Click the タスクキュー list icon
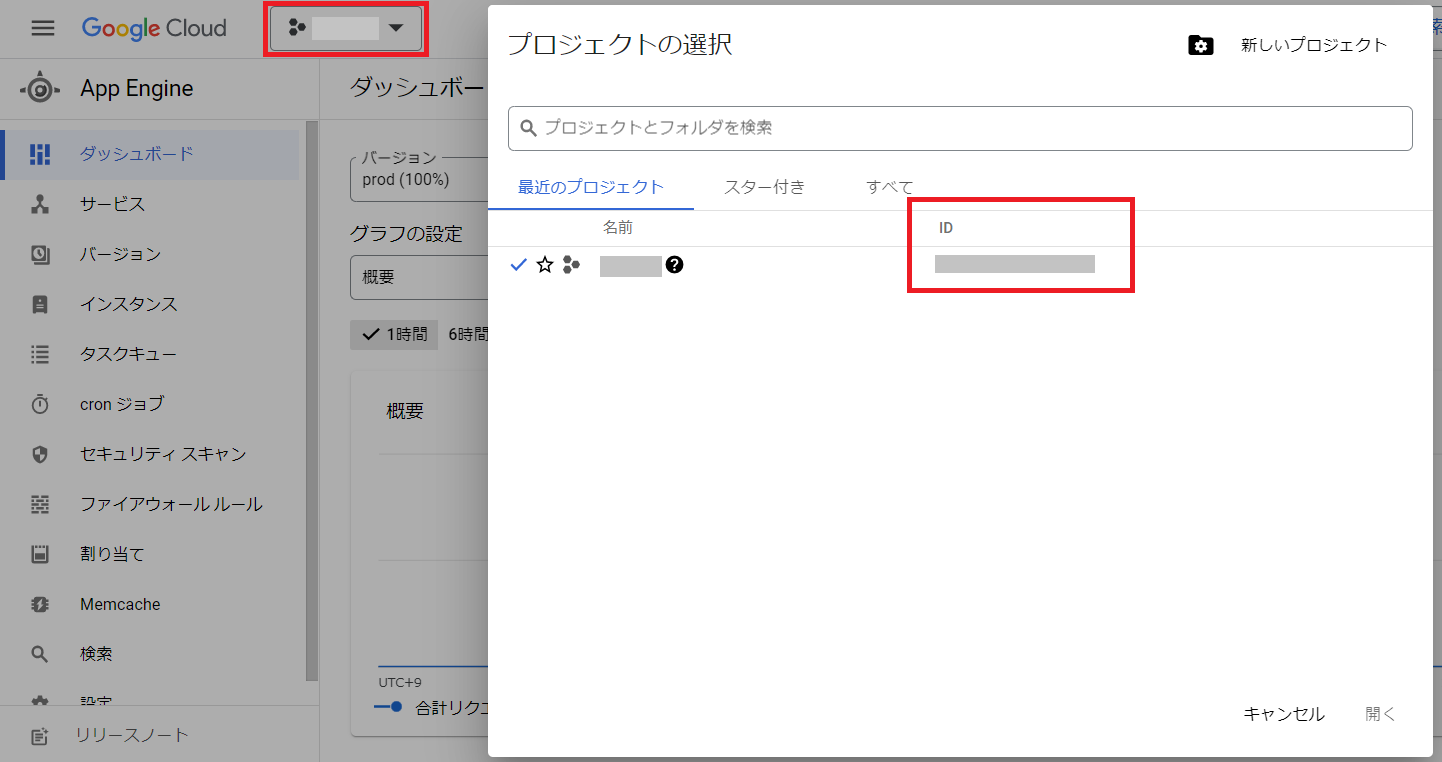 [x=40, y=354]
